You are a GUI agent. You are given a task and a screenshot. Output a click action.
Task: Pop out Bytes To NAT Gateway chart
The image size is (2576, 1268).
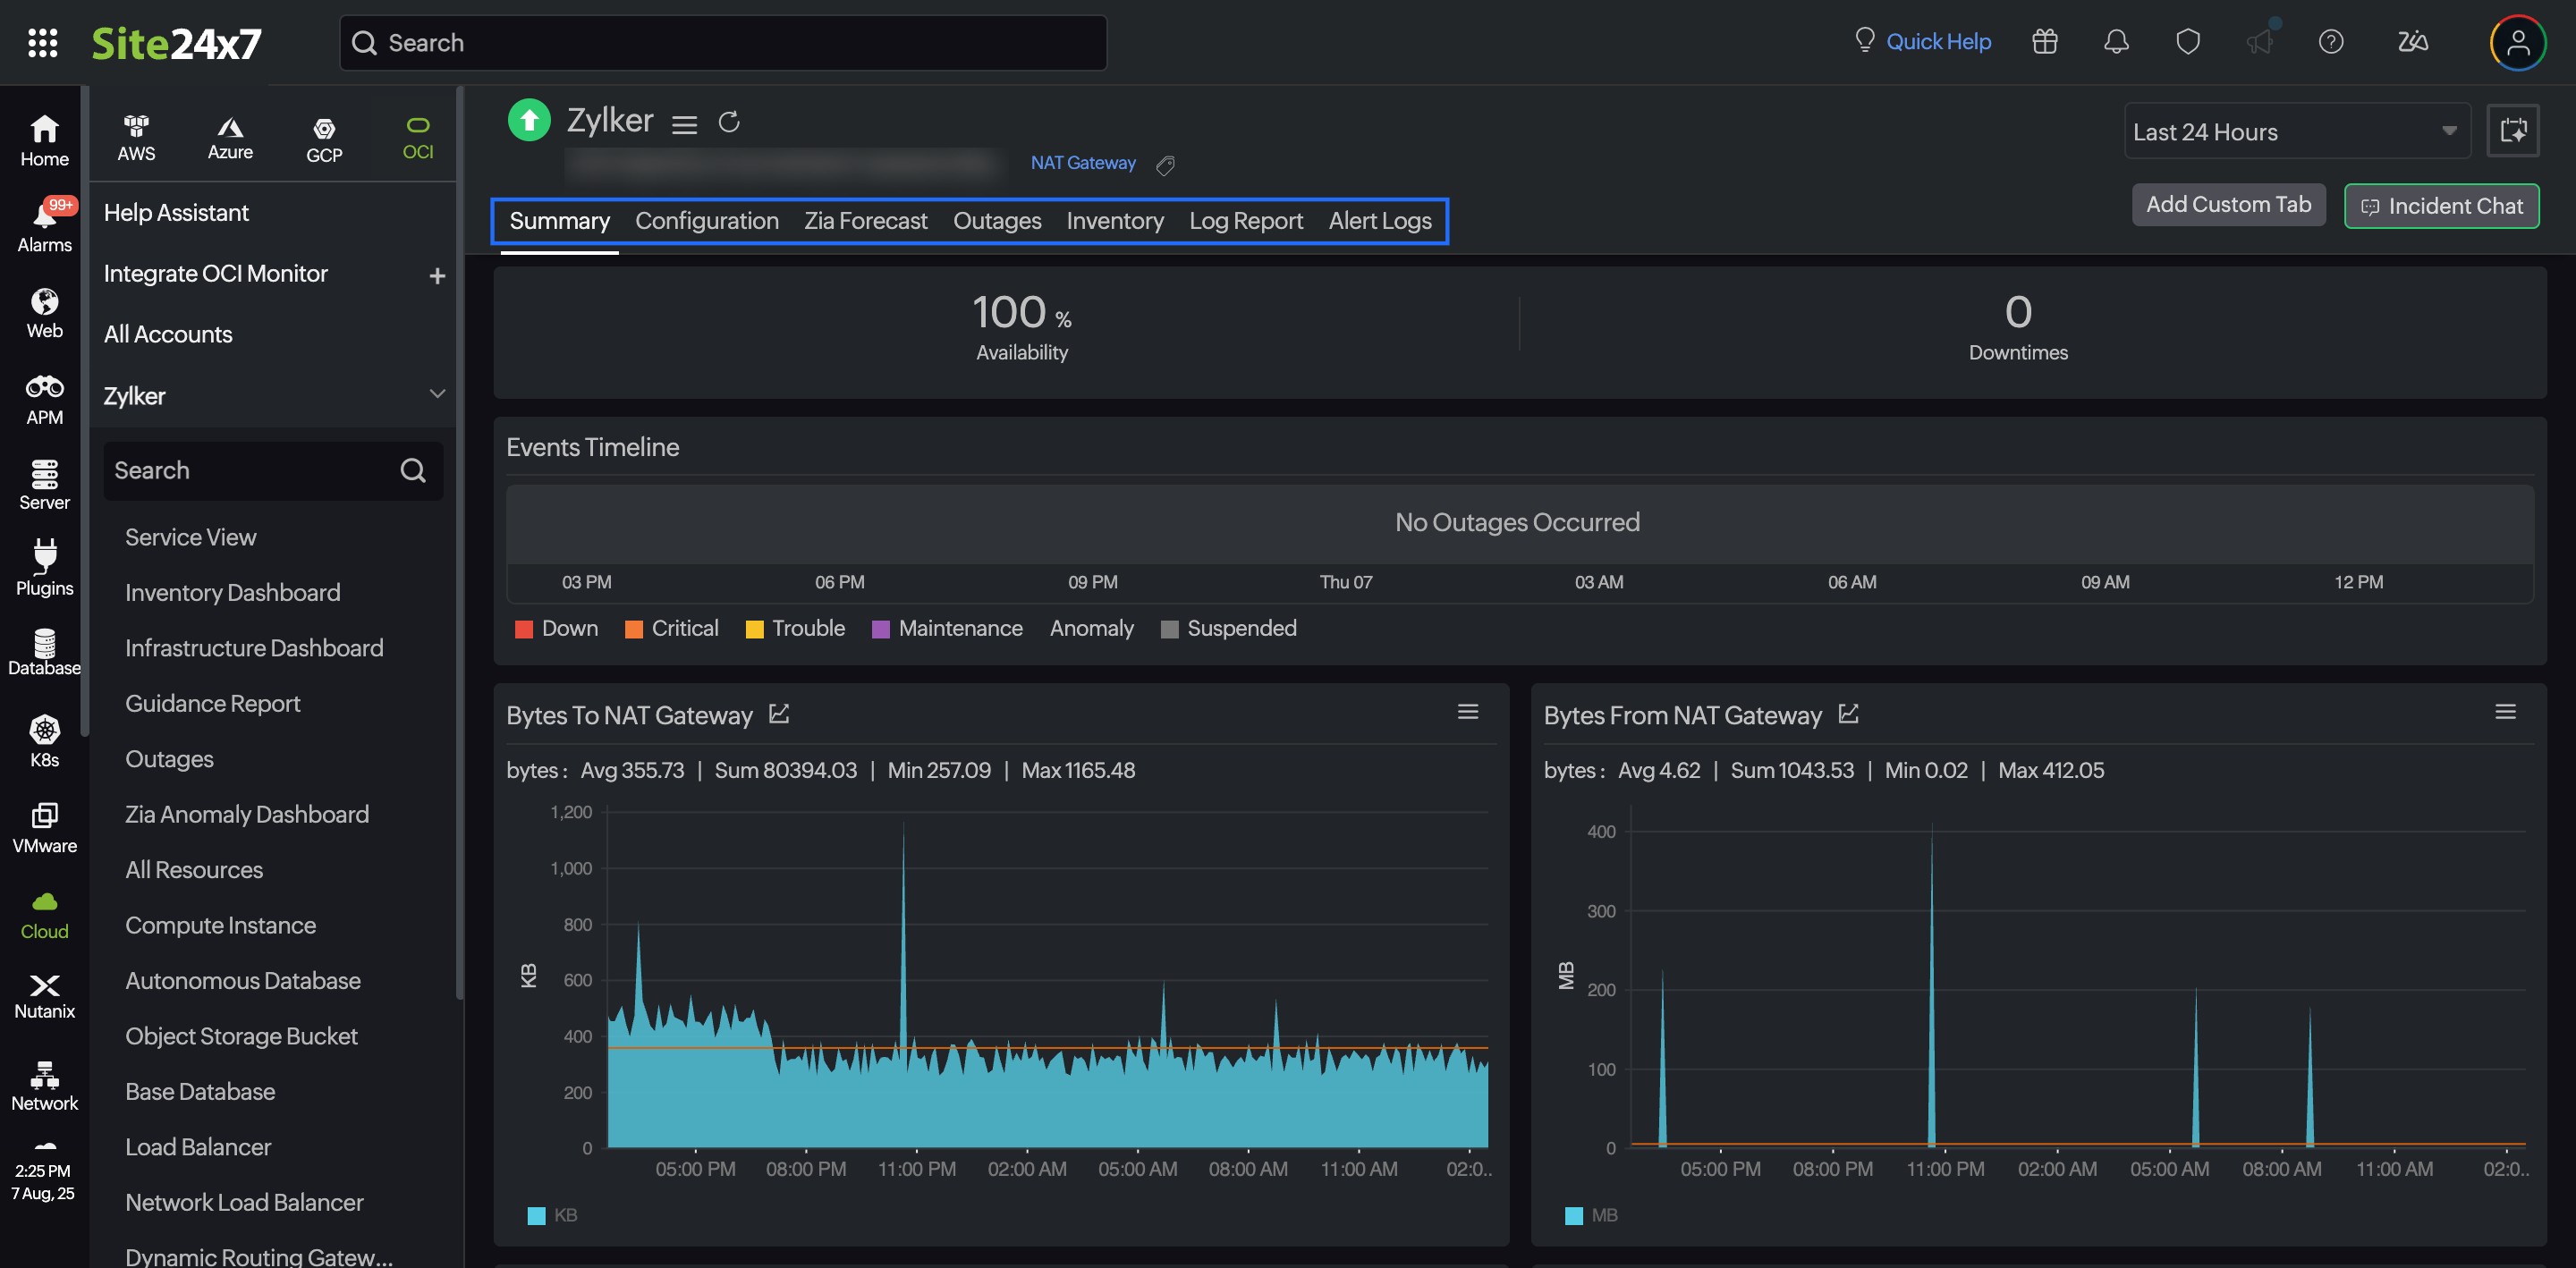[x=779, y=714]
